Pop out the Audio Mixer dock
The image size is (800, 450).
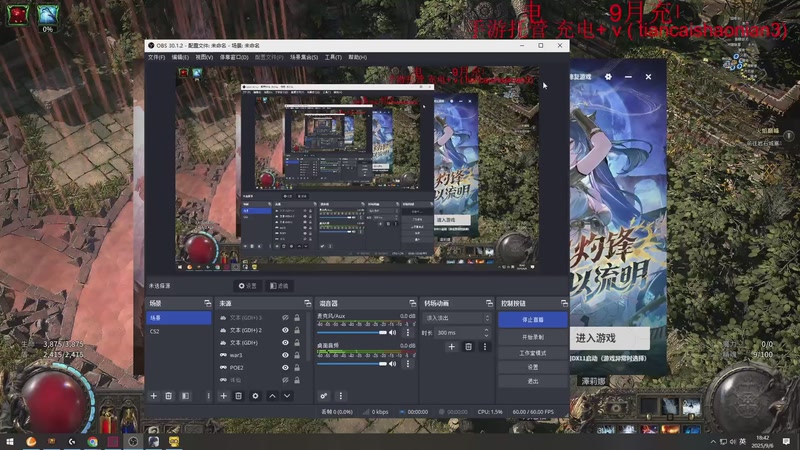click(413, 303)
